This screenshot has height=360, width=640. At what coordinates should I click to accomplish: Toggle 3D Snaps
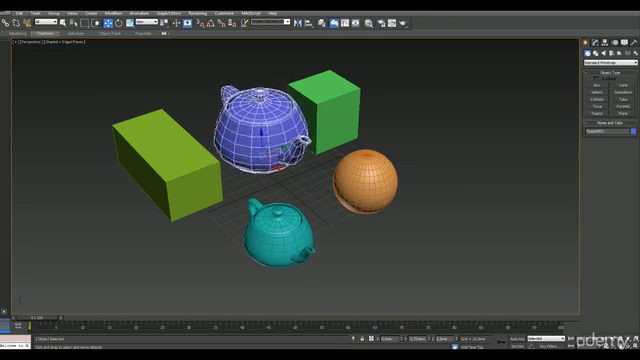[200, 23]
